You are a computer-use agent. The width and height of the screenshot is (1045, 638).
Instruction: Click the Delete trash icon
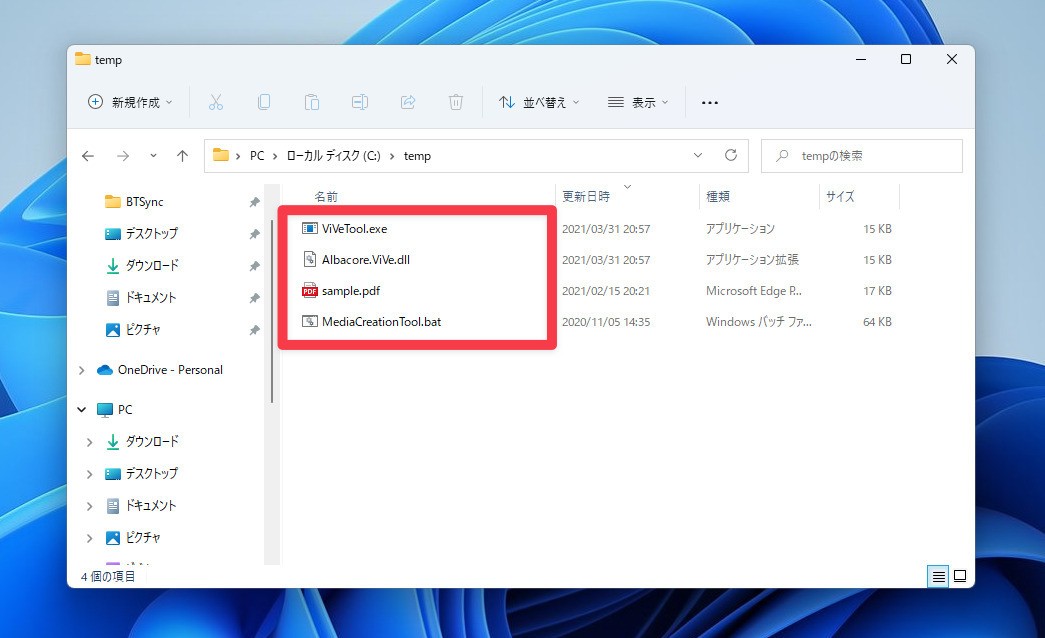click(x=456, y=102)
